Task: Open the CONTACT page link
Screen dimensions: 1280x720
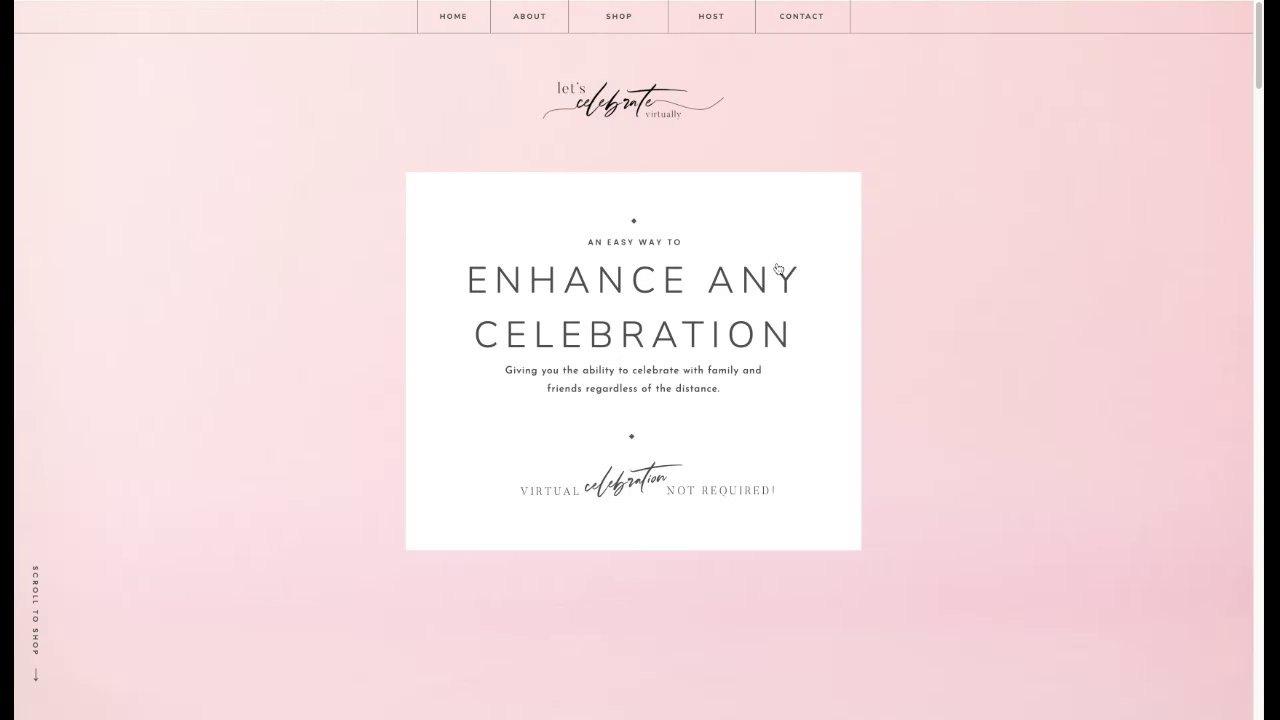Action: 802,16
